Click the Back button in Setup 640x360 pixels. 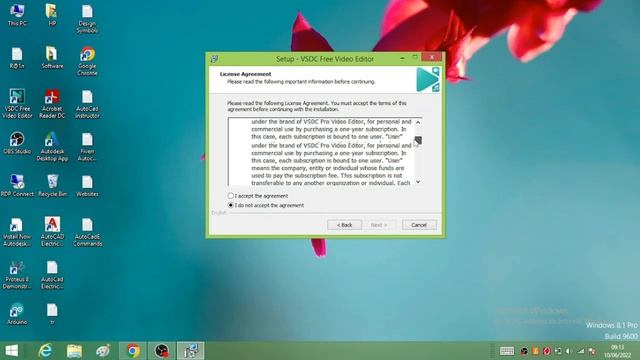coord(344,225)
